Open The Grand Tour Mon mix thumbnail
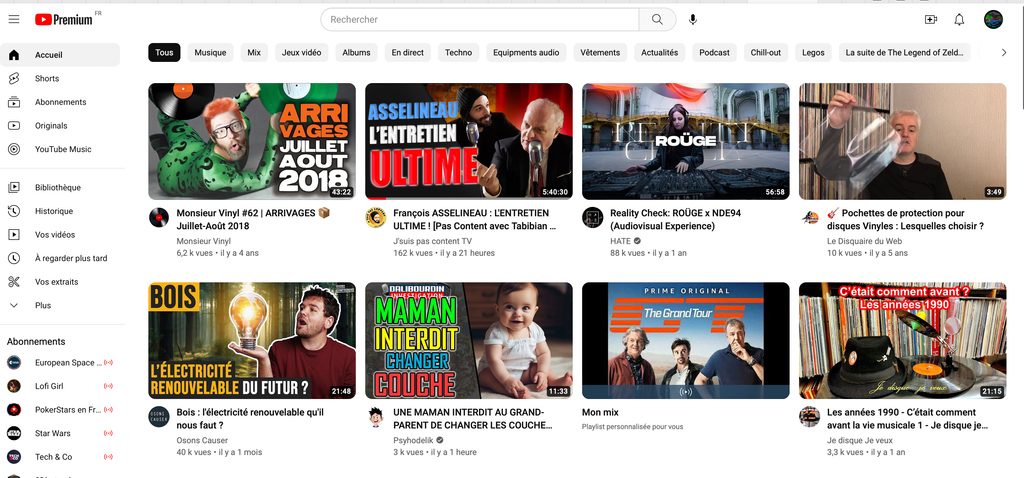This screenshot has height=478, width=1024. click(x=685, y=340)
